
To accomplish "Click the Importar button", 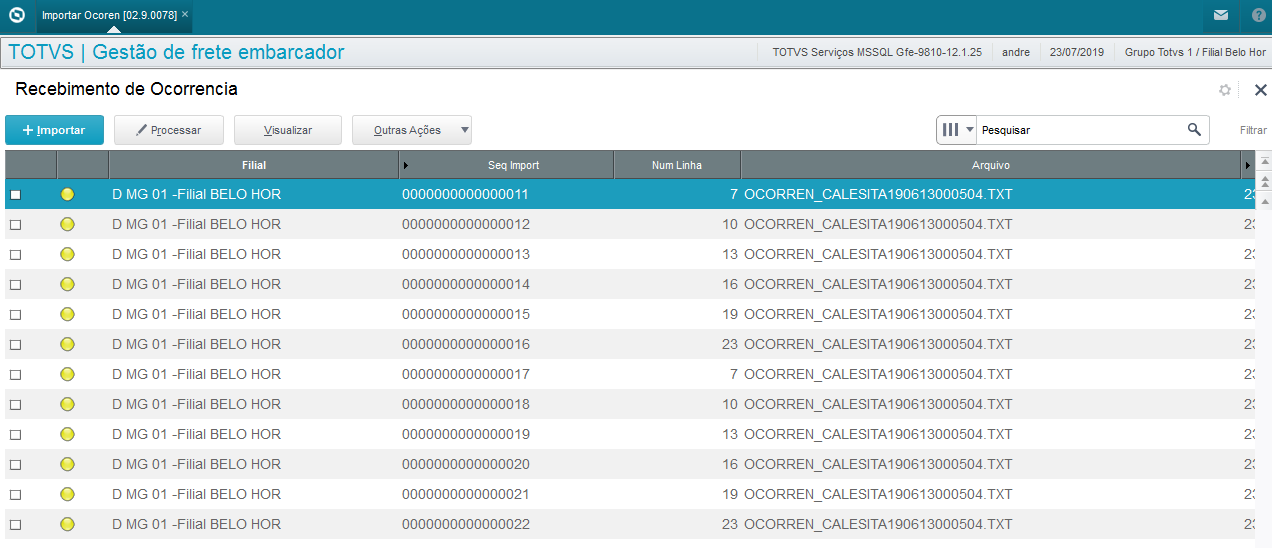I will click(x=54, y=130).
